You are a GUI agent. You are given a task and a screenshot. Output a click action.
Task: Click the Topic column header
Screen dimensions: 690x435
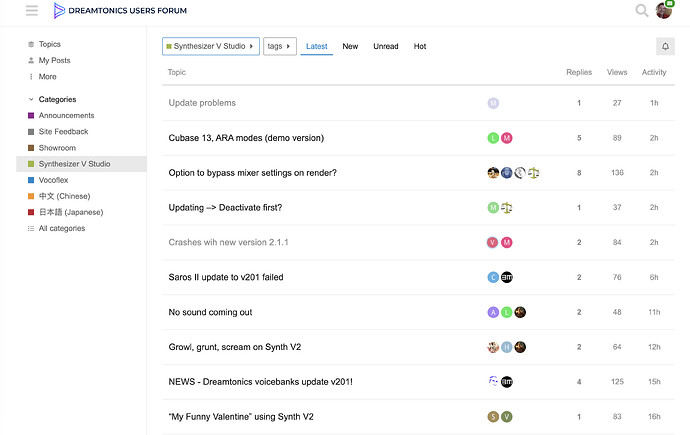(x=176, y=72)
